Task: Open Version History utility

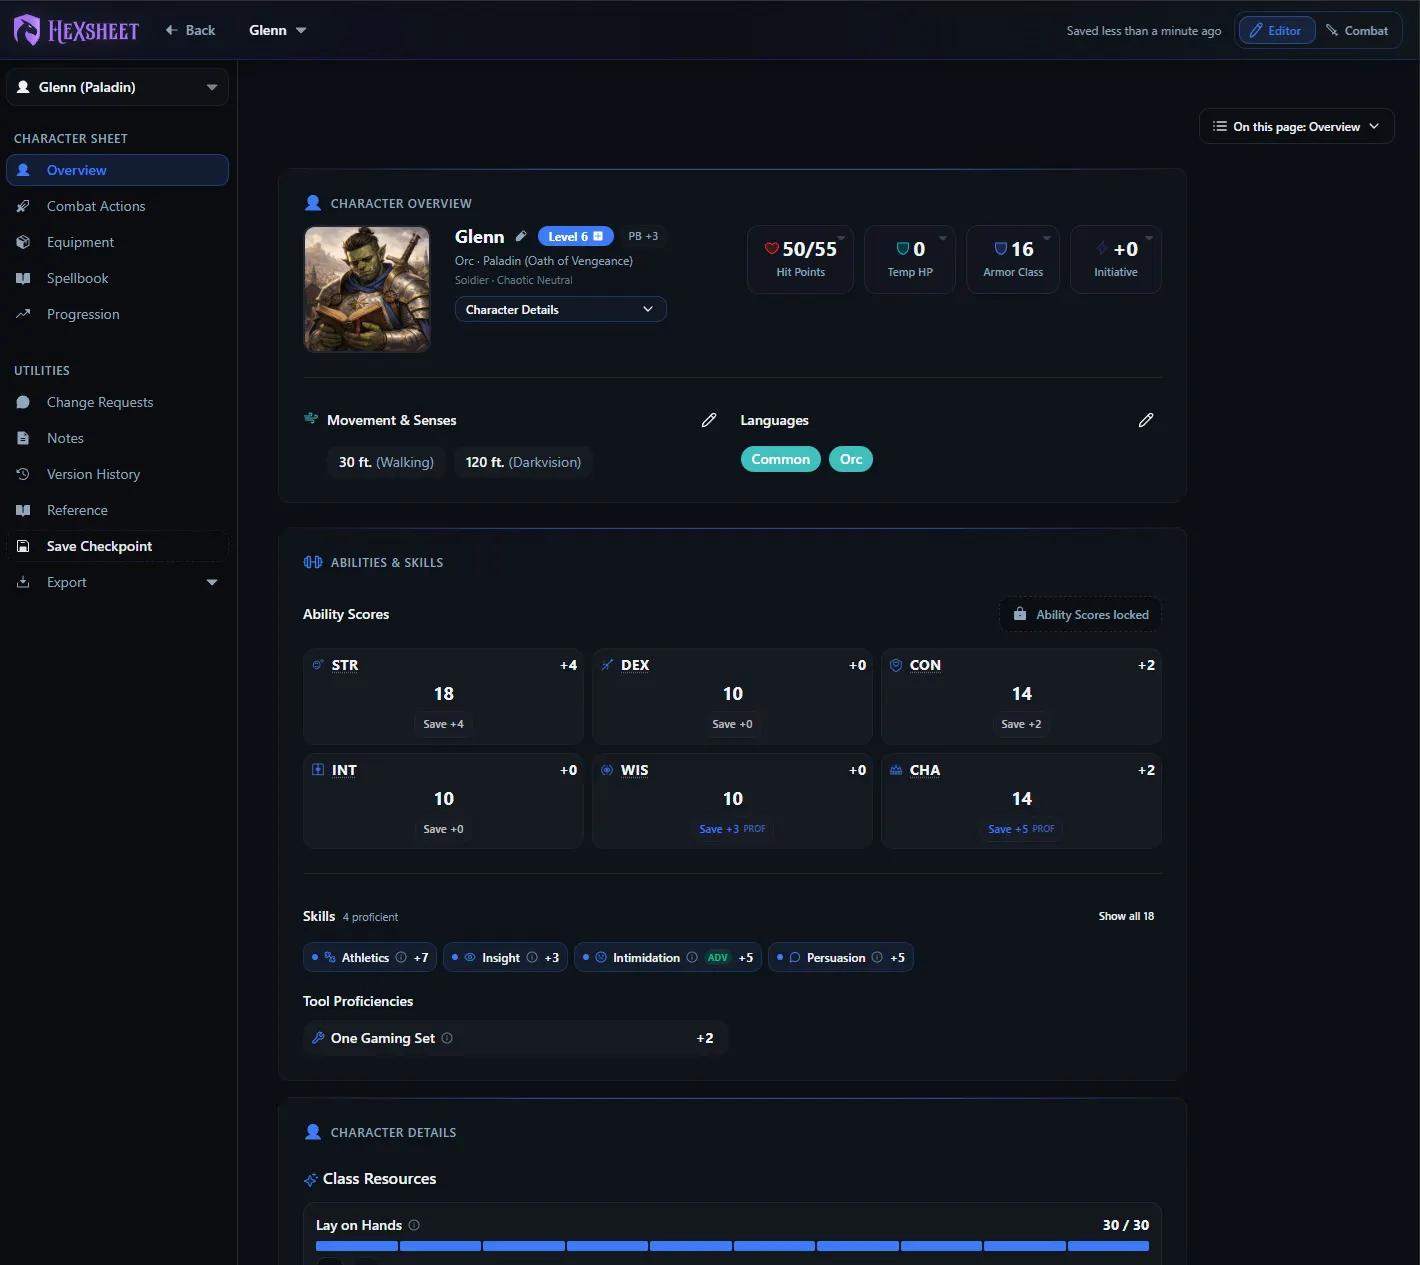Action: (x=117, y=474)
